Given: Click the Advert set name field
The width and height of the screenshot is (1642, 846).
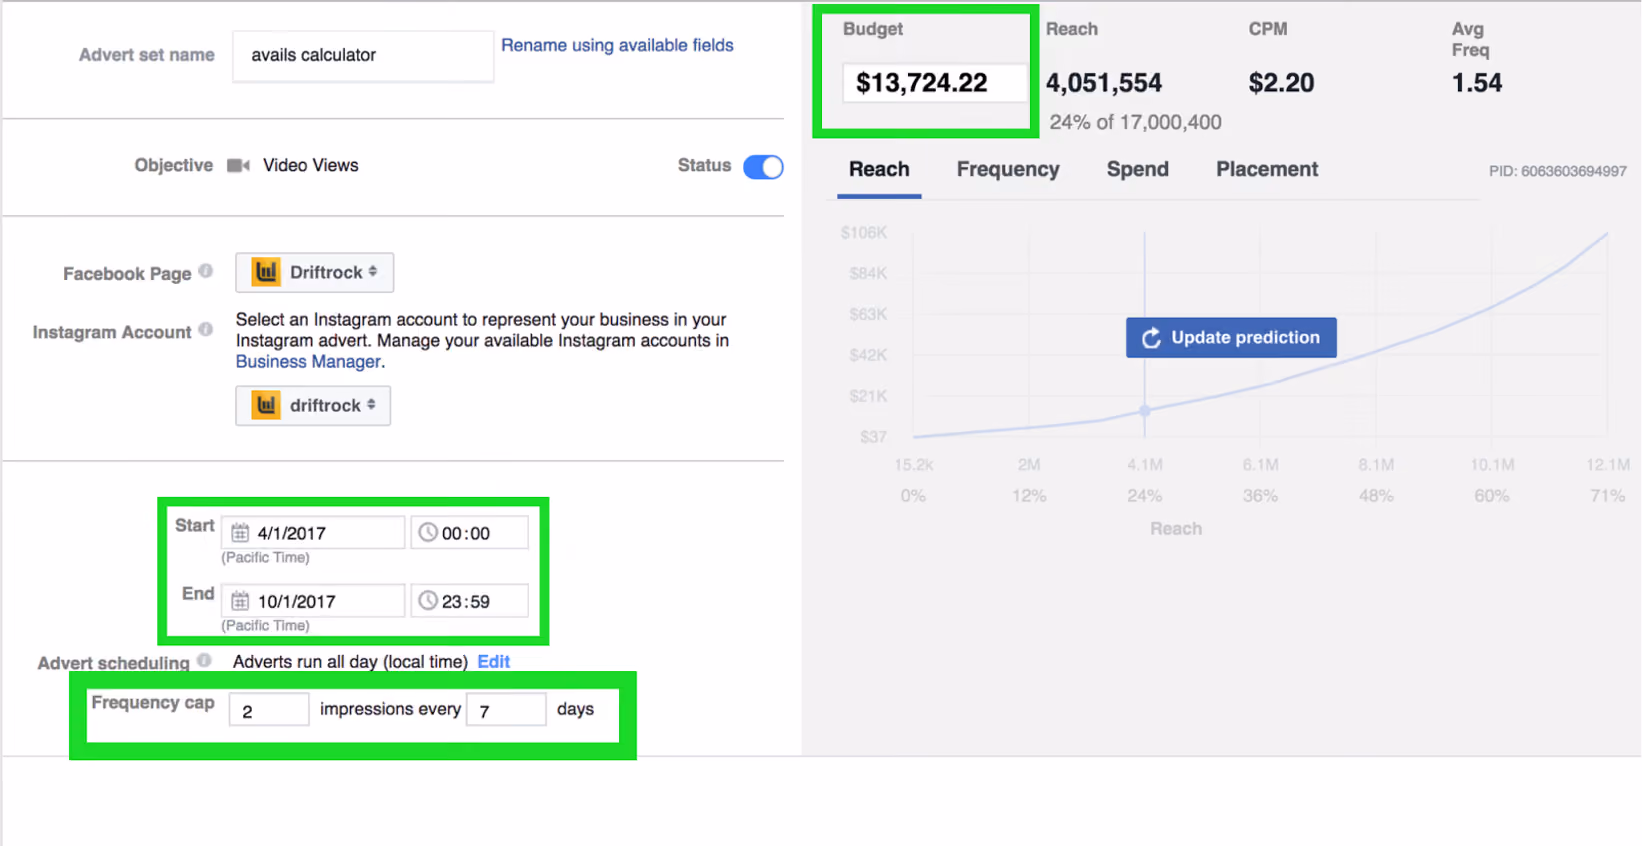Looking at the screenshot, I should (x=363, y=55).
